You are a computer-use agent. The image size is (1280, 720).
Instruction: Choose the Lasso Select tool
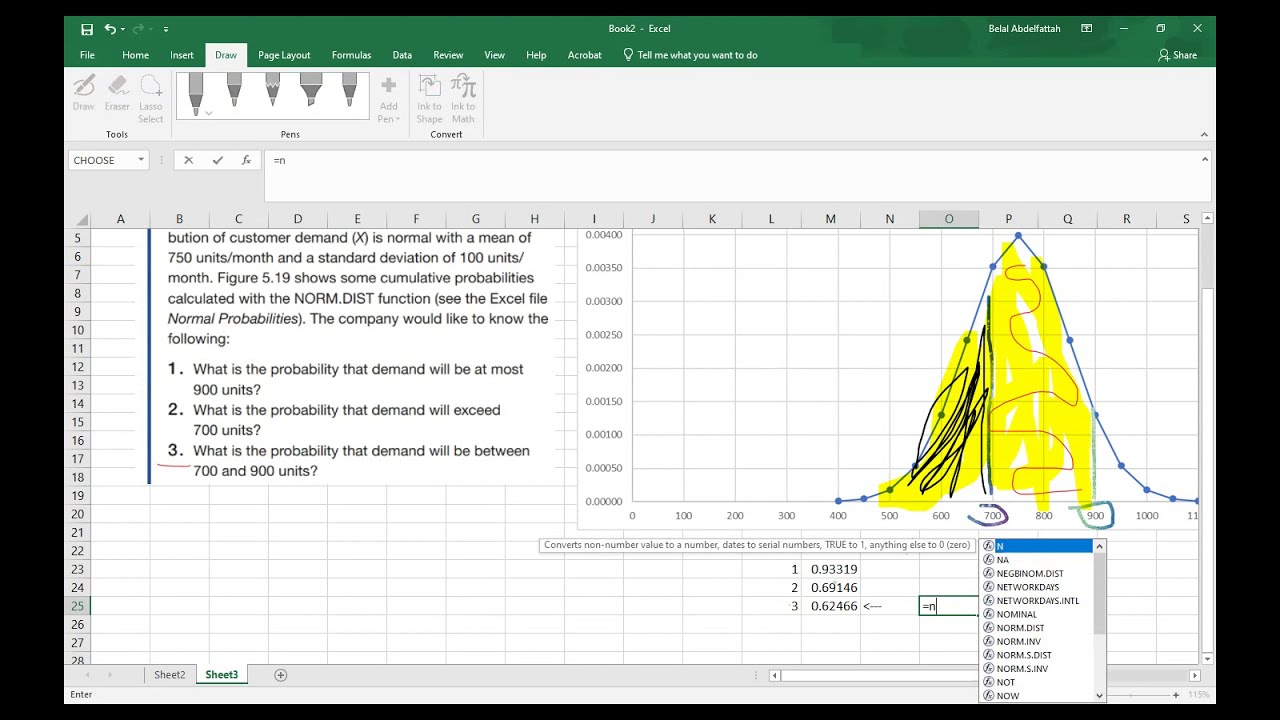point(150,99)
